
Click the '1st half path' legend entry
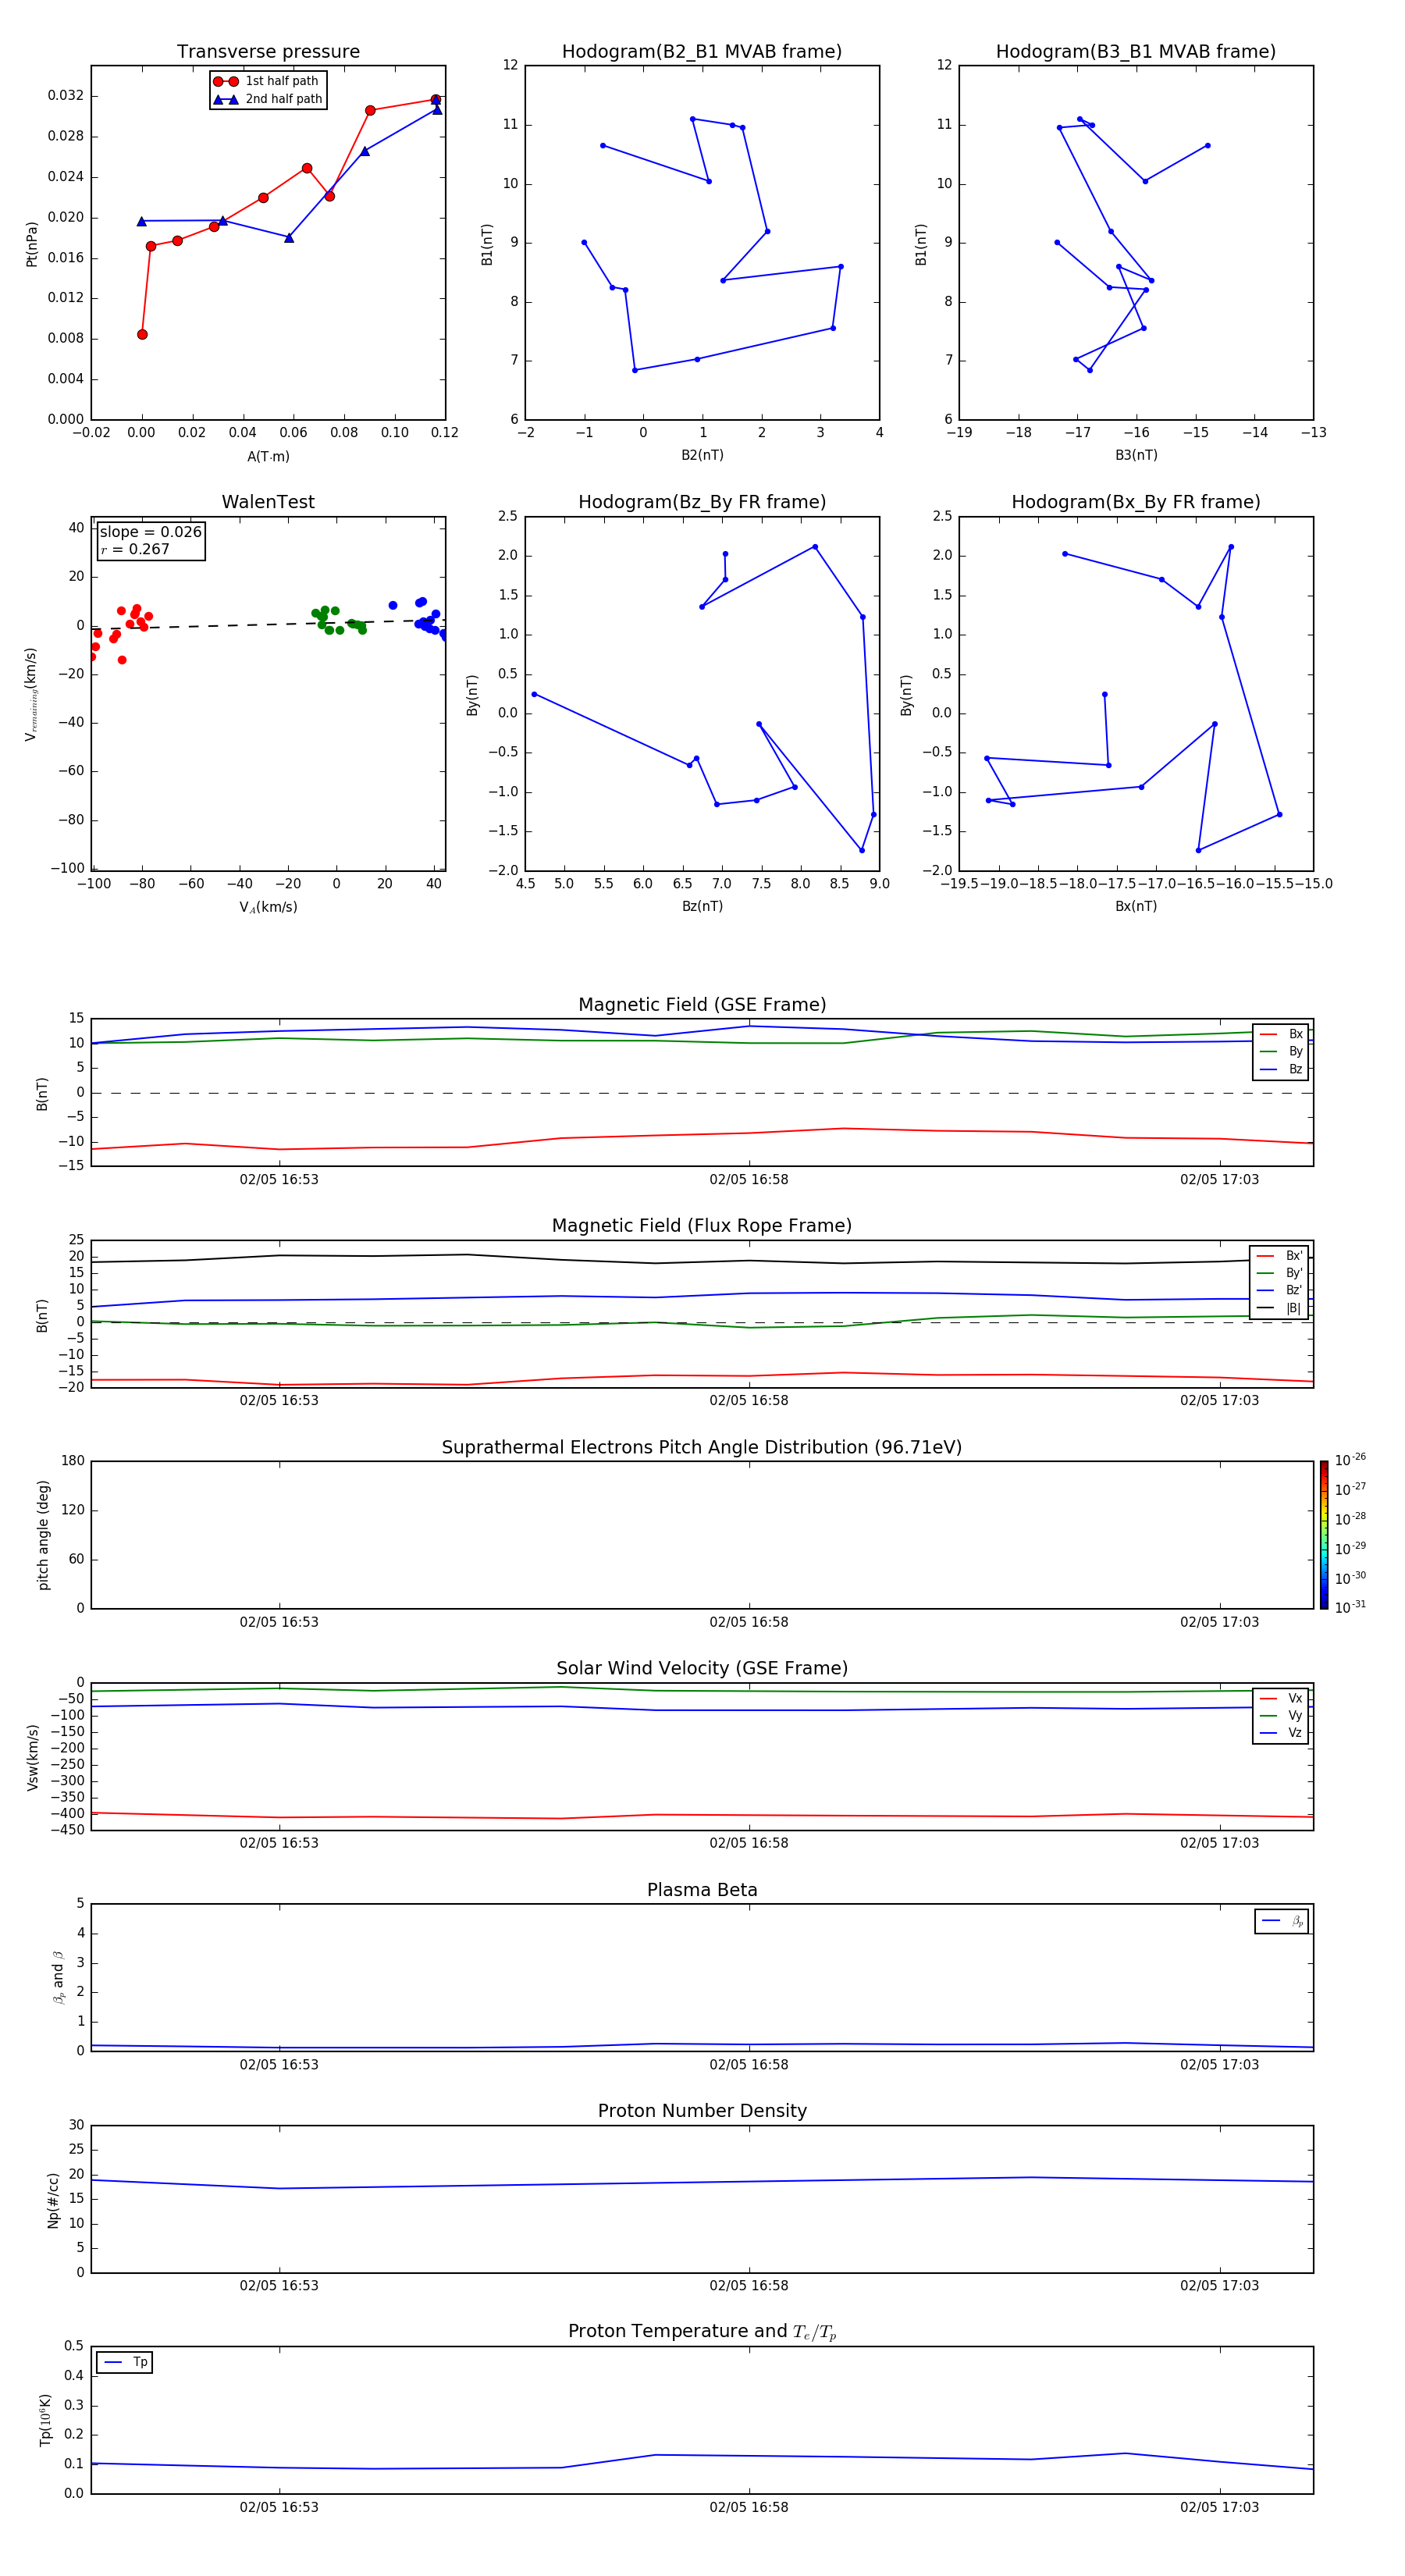pos(268,81)
